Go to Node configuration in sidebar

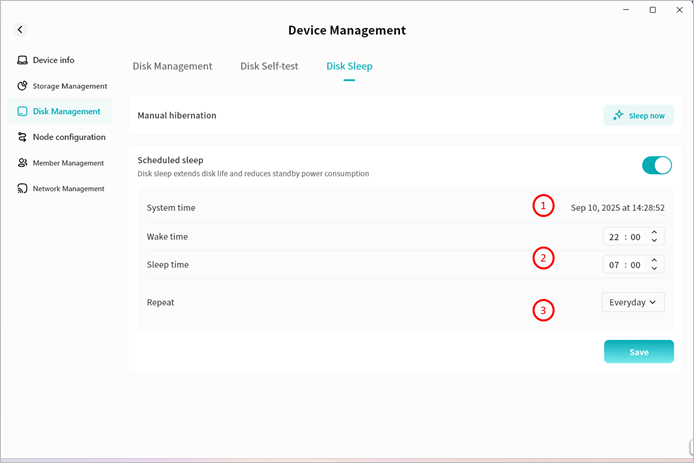click(68, 137)
